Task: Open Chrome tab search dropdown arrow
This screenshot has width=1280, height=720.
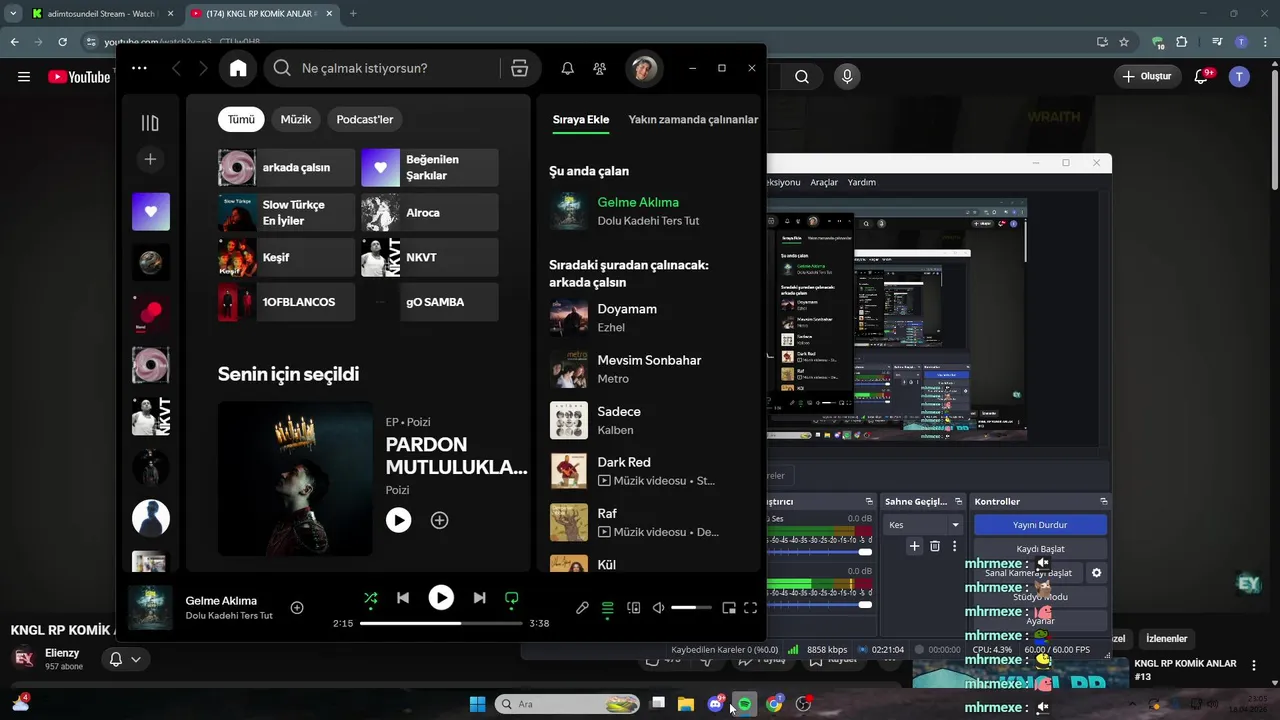Action: click(13, 14)
